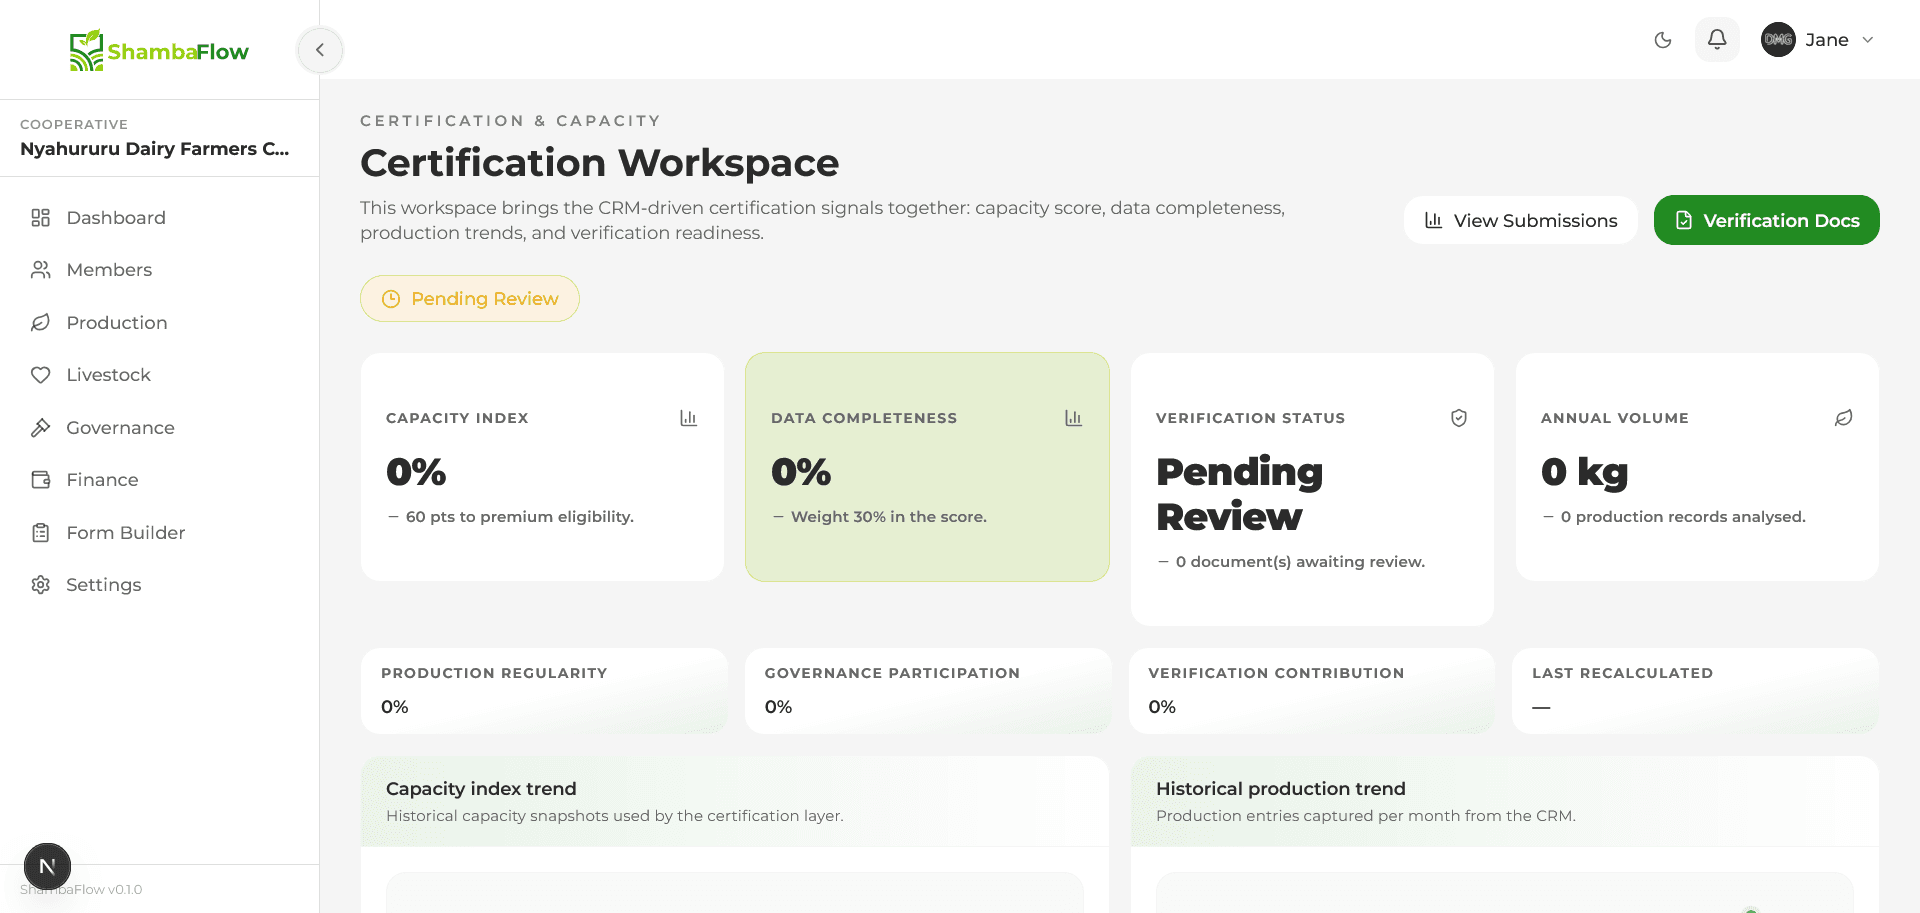Click the Capacity index trend heading

pos(481,789)
